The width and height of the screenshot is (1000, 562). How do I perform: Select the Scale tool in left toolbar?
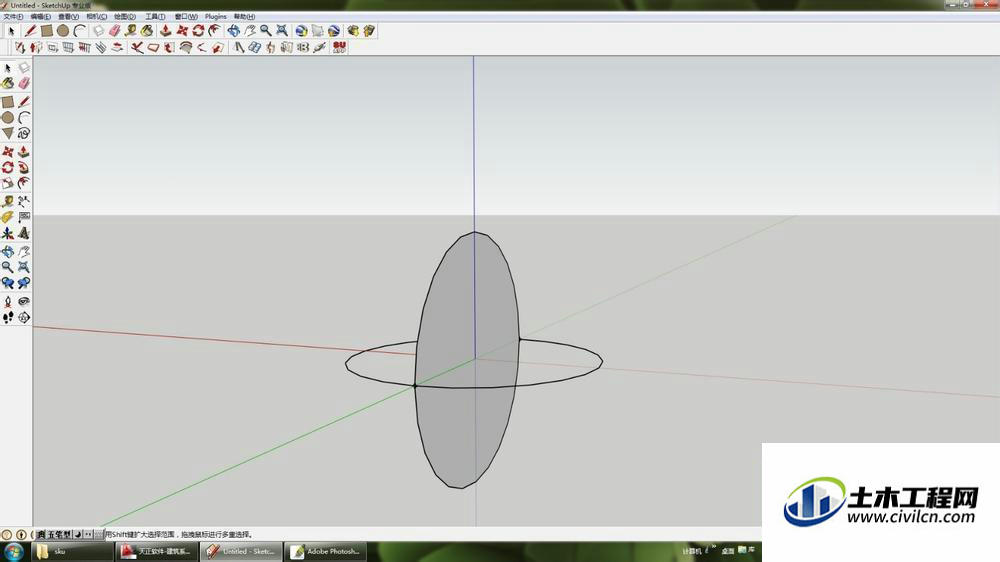(x=8, y=183)
